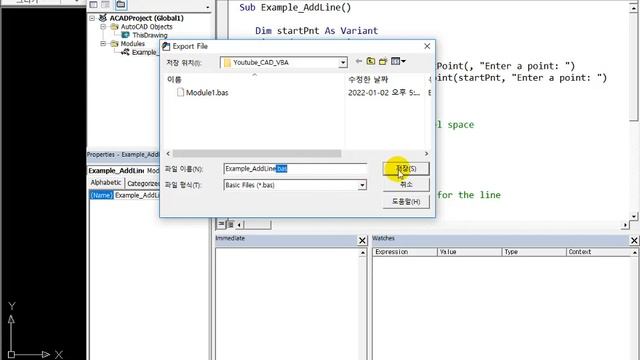Screen dimensions: 640x360
Task: Click the Sub Example_AddLine() code line
Action: (295, 7)
